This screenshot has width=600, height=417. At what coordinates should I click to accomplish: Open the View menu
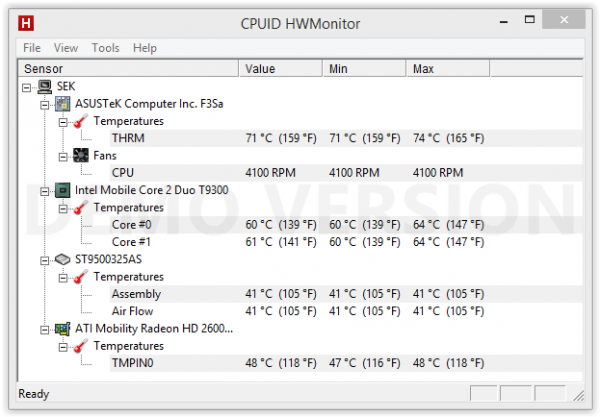pyautogui.click(x=66, y=48)
